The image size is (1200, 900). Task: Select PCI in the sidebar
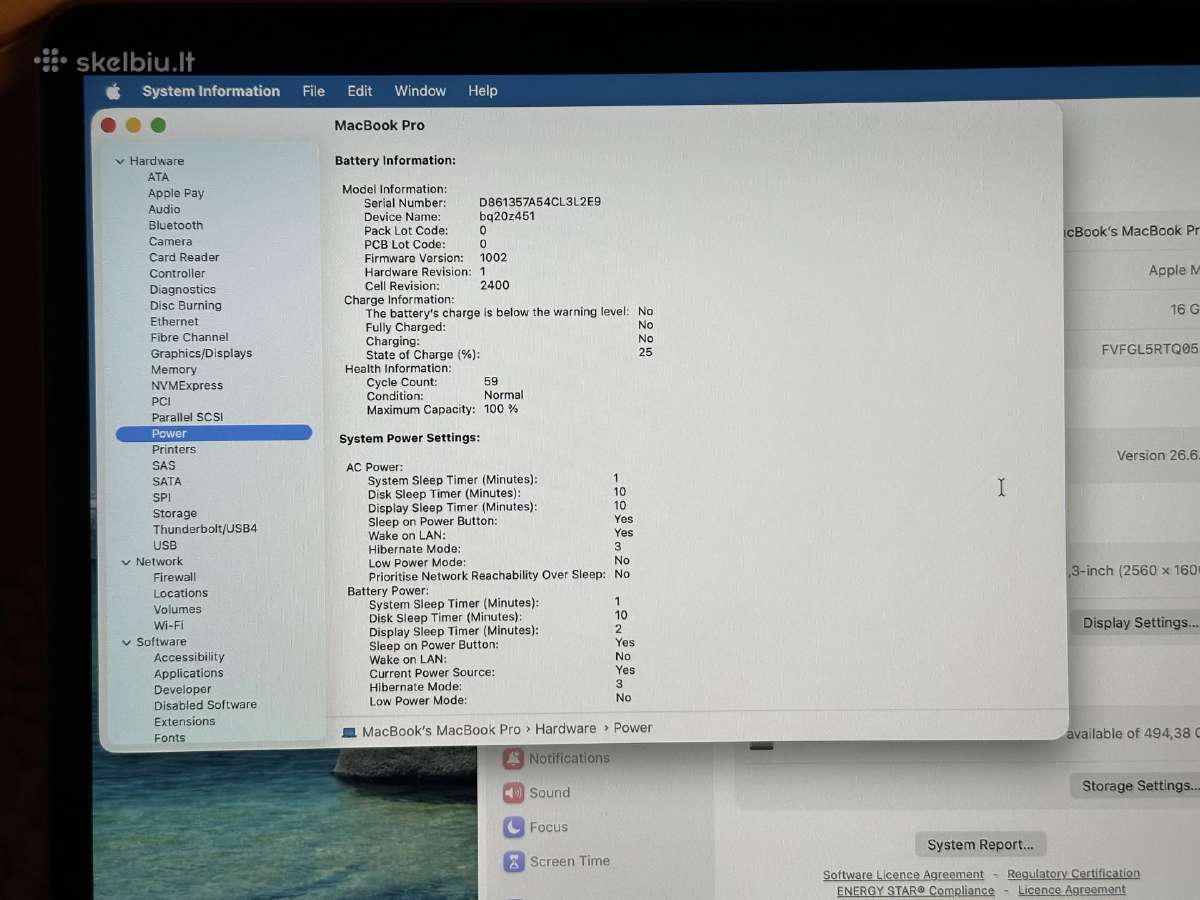pos(161,401)
